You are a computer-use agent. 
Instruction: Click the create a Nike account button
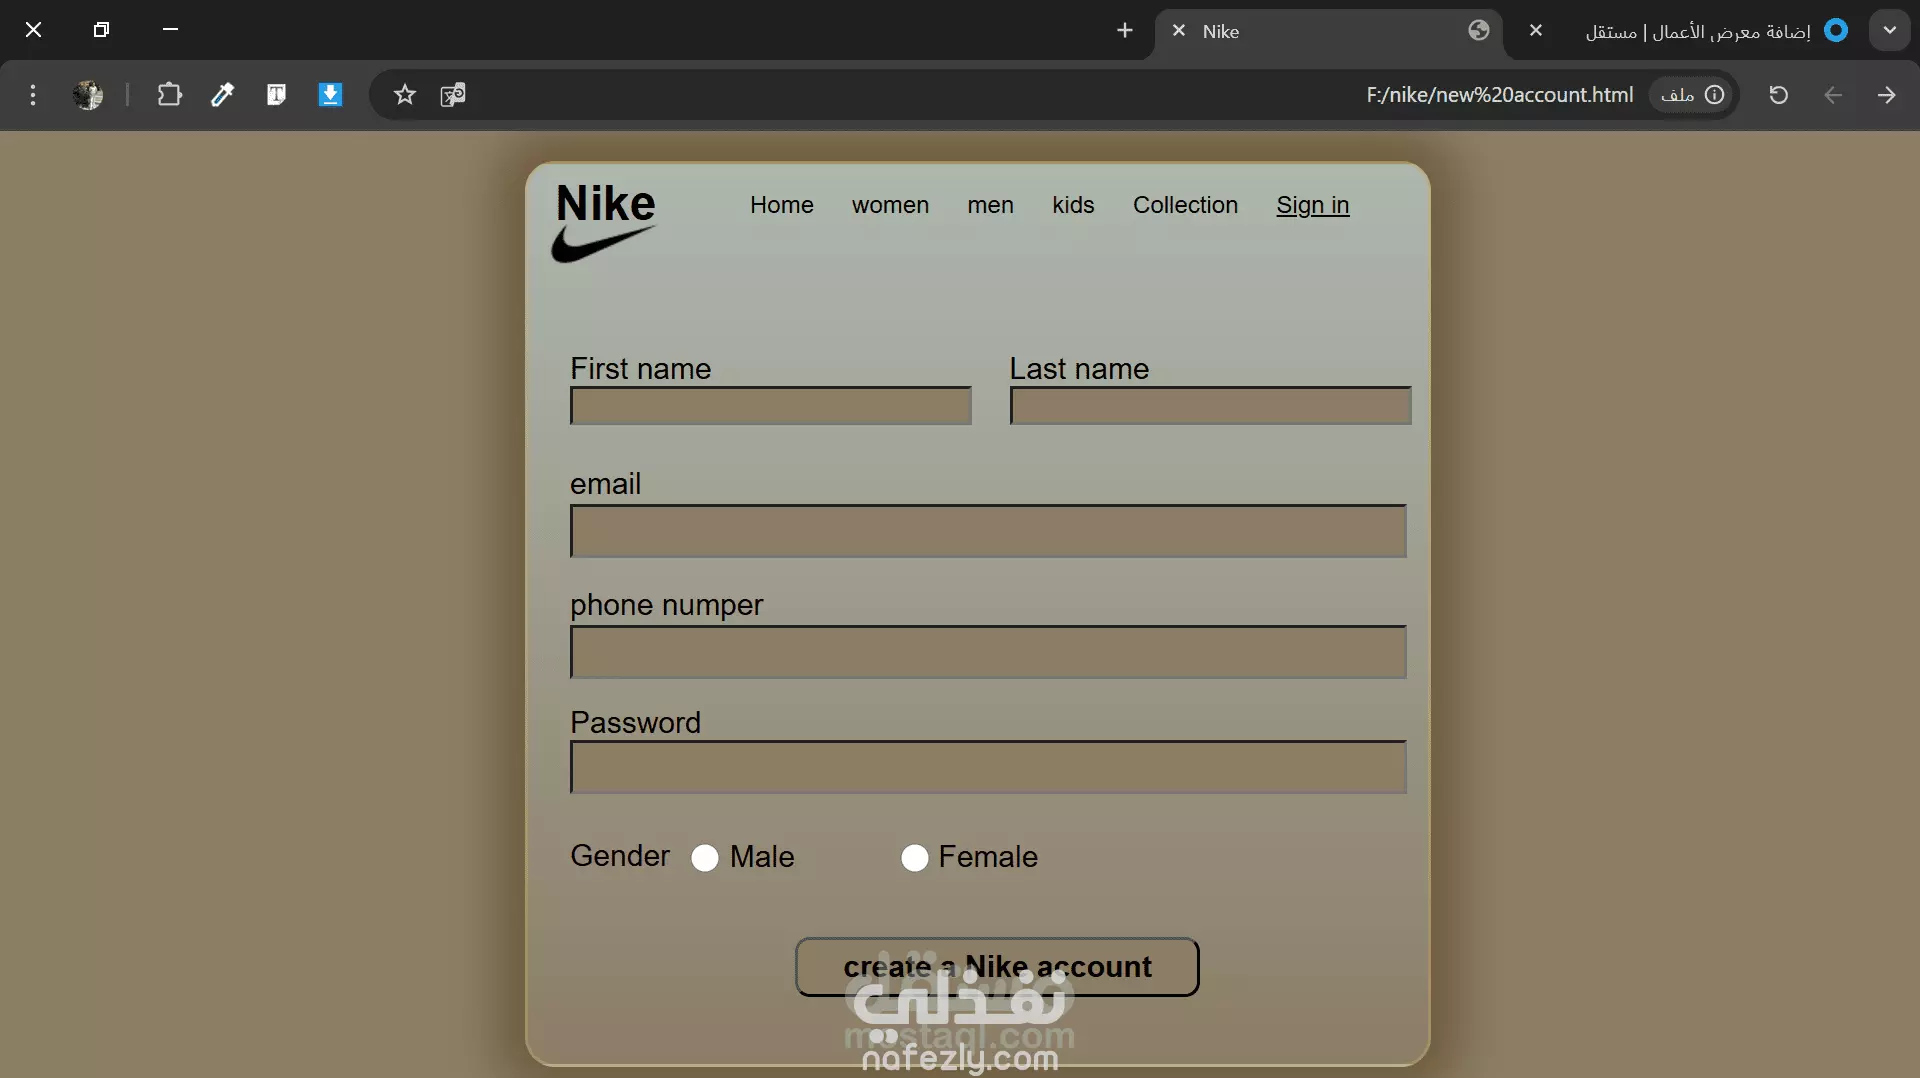click(x=997, y=967)
